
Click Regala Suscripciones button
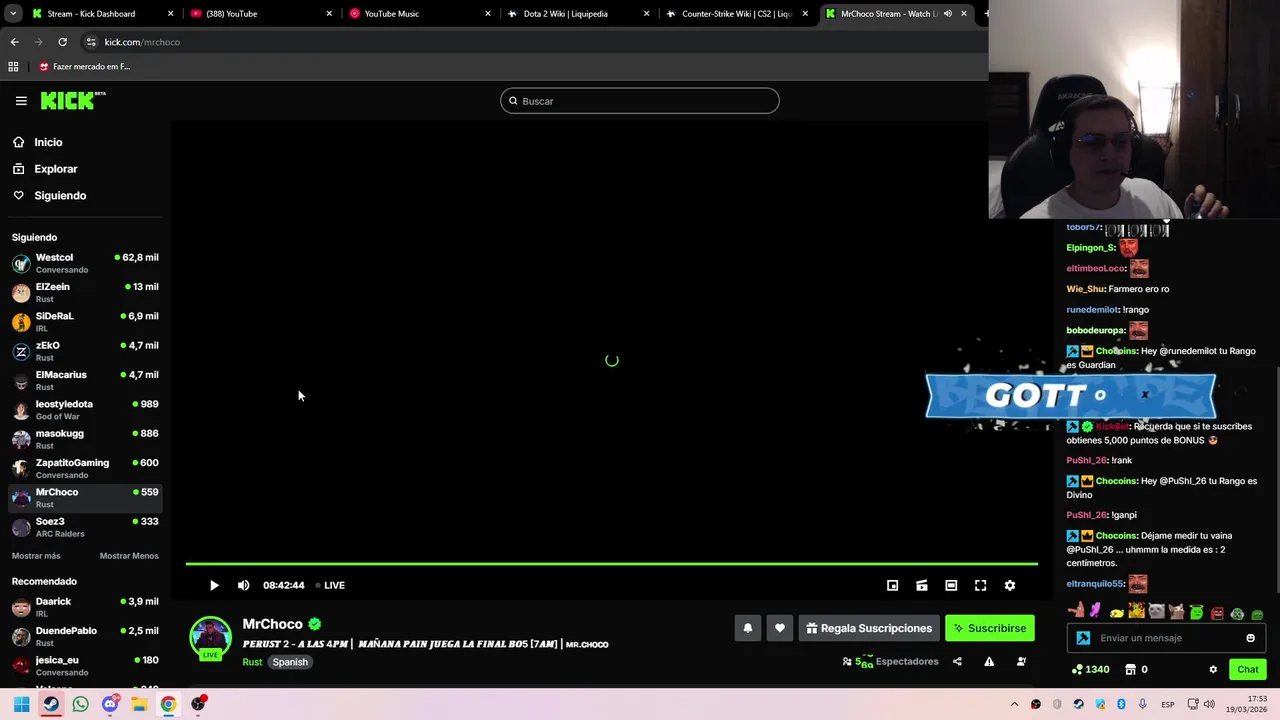[869, 628]
